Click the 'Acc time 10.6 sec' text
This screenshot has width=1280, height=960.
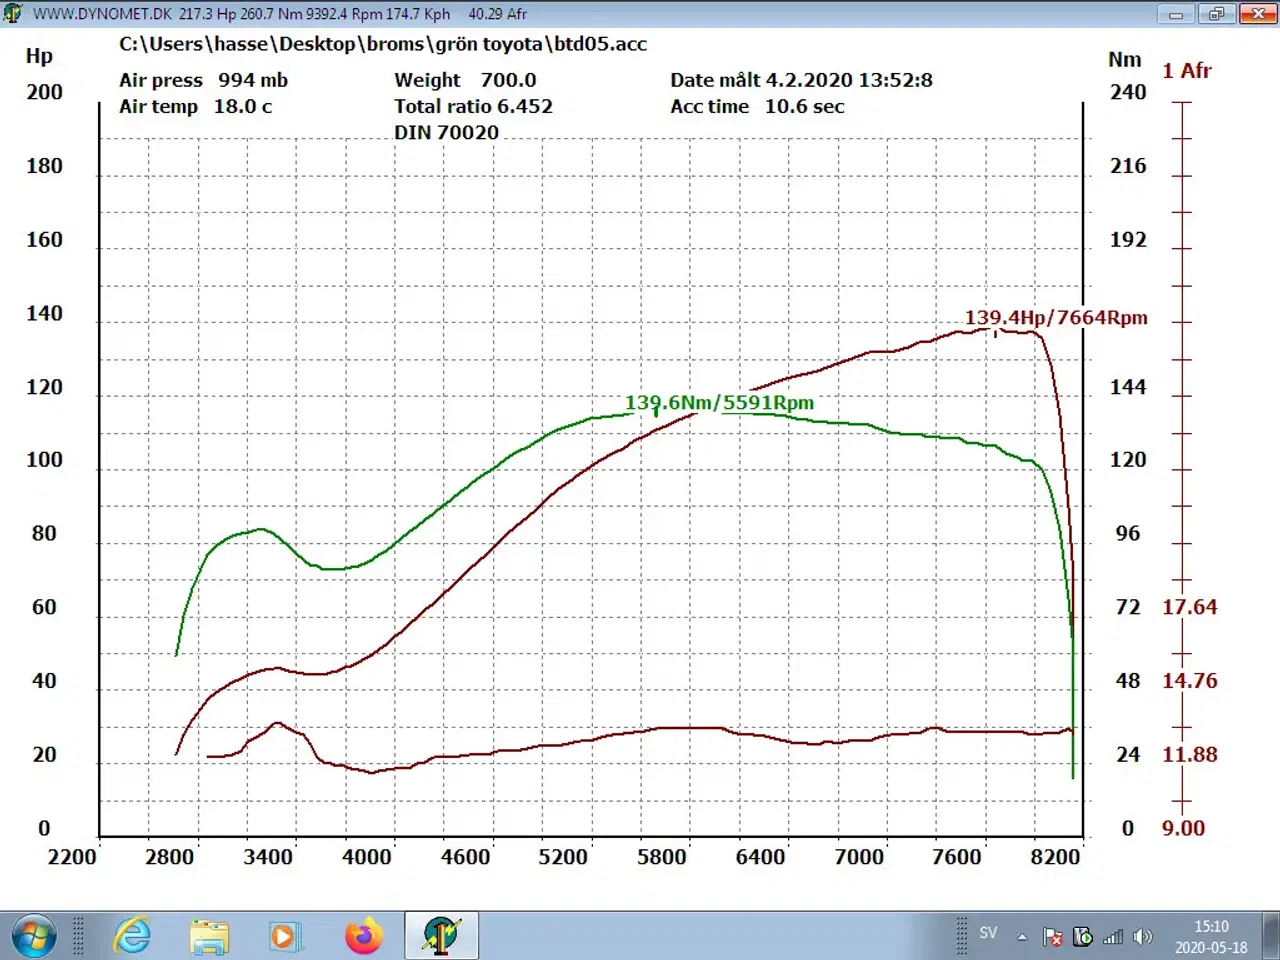coord(757,106)
